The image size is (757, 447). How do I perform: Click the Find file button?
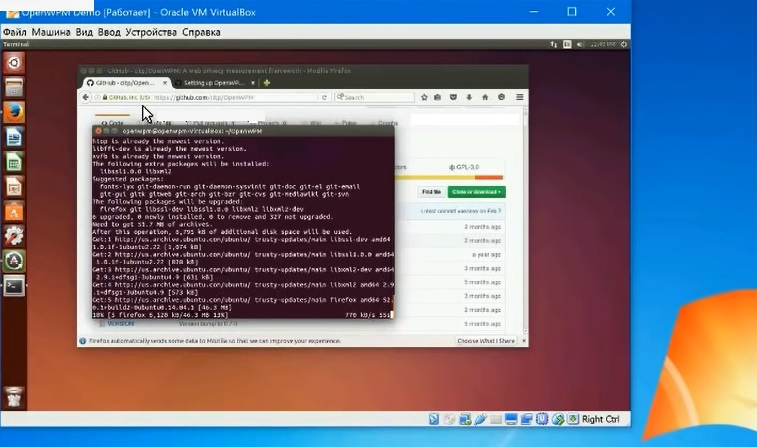point(431,192)
